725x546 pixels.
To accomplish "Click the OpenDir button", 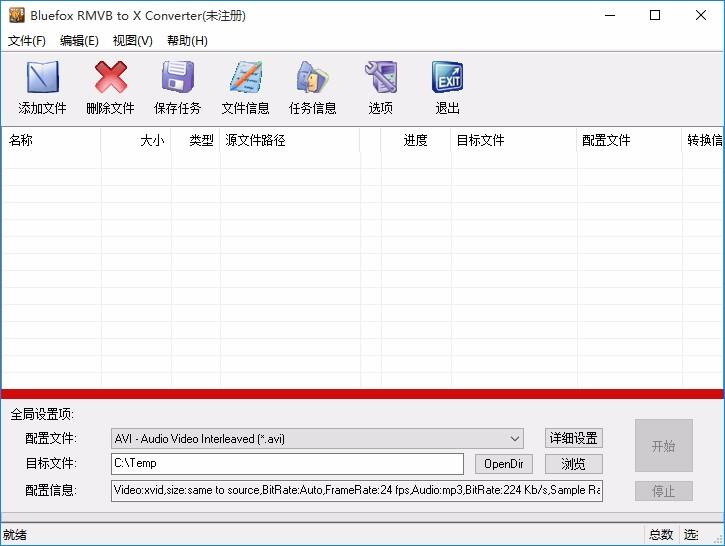I will click(x=504, y=464).
